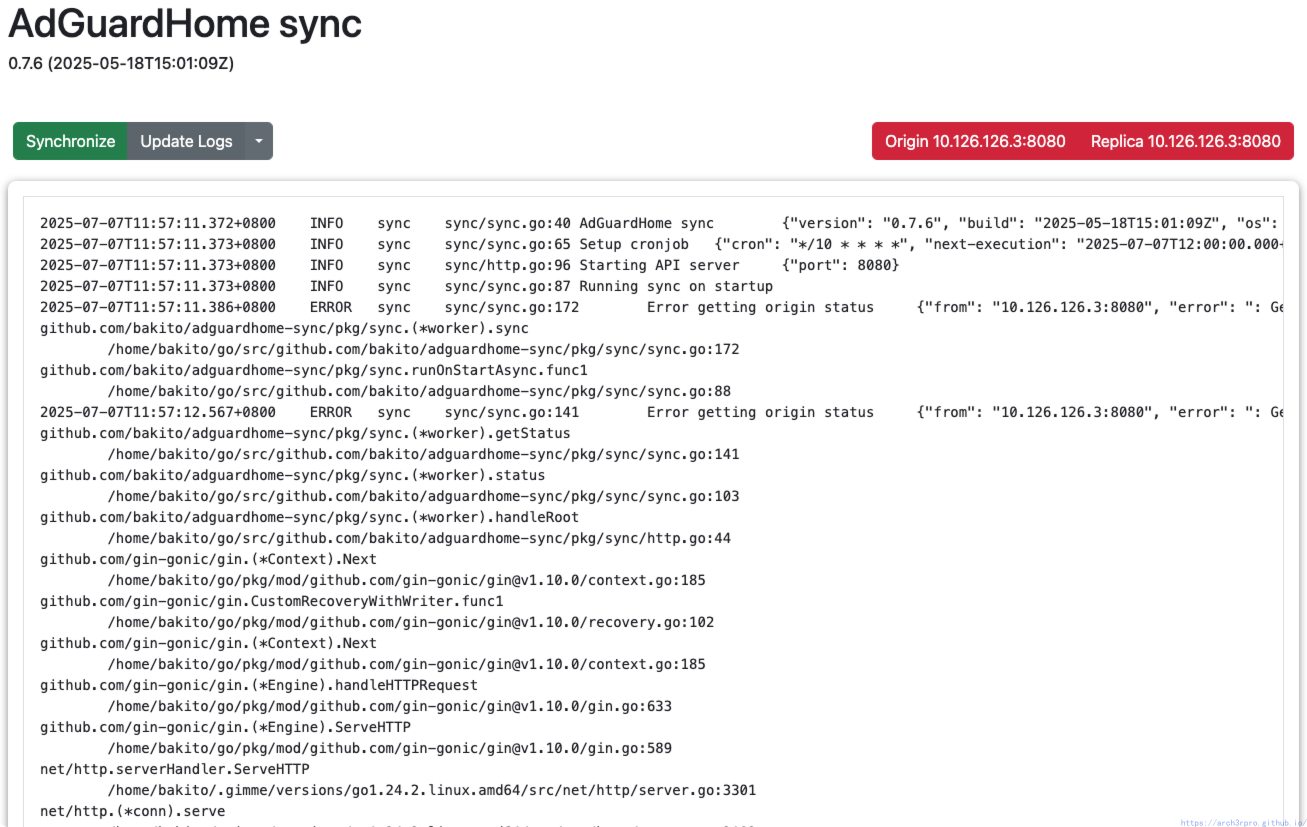
Task: Click the log line 'sync/sync.go:40 AdGuardHome sync'
Action: [x=661, y=223]
